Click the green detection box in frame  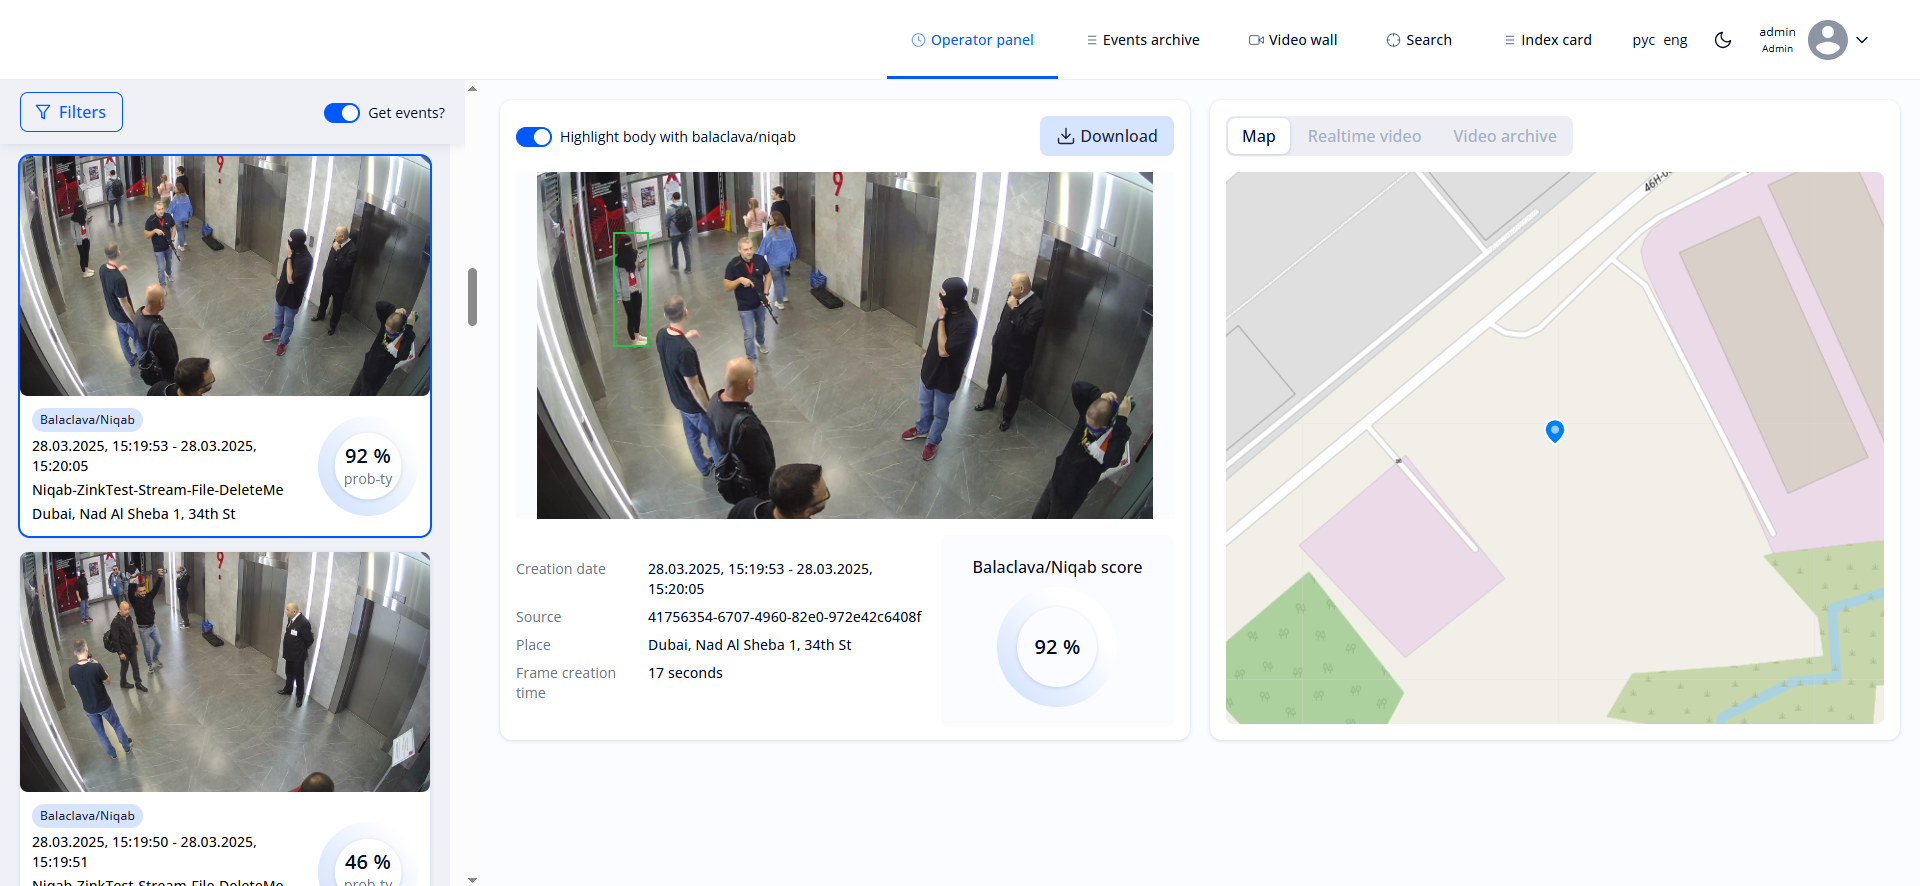tap(631, 290)
